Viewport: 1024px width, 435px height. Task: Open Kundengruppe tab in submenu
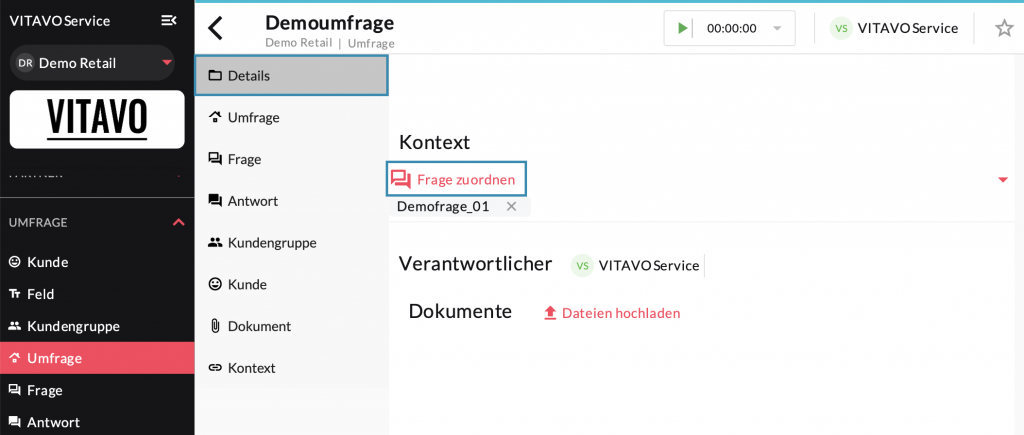[x=271, y=242]
